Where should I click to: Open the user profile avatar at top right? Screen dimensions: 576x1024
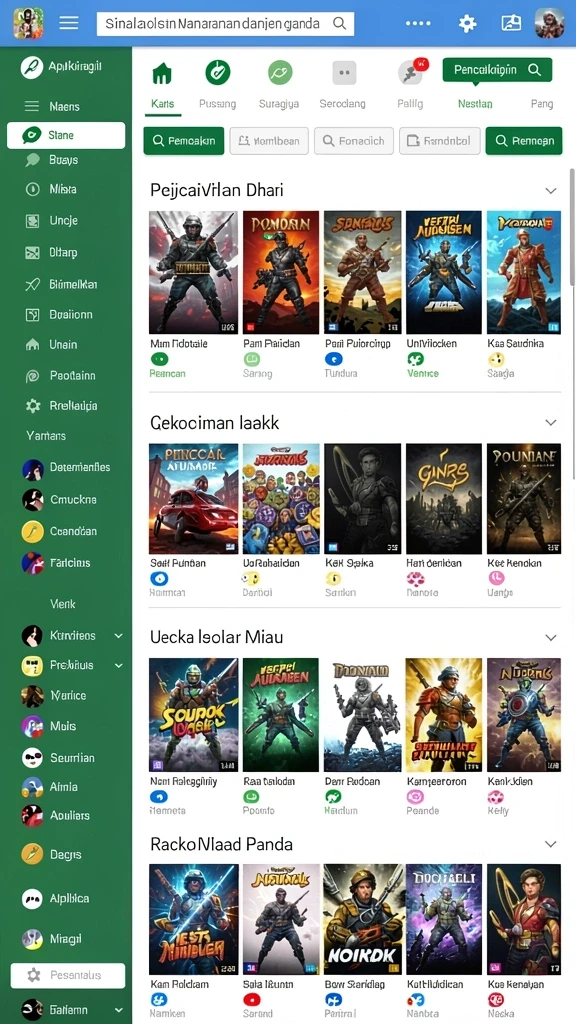pos(549,23)
